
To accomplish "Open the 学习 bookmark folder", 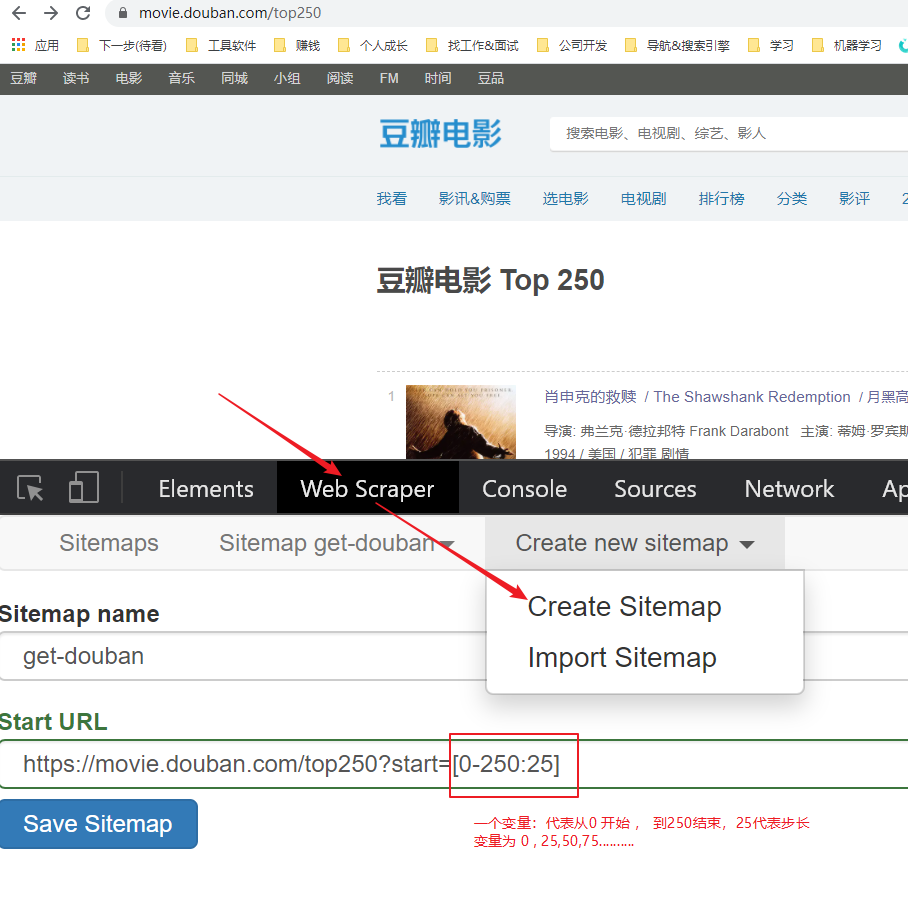I will click(771, 45).
